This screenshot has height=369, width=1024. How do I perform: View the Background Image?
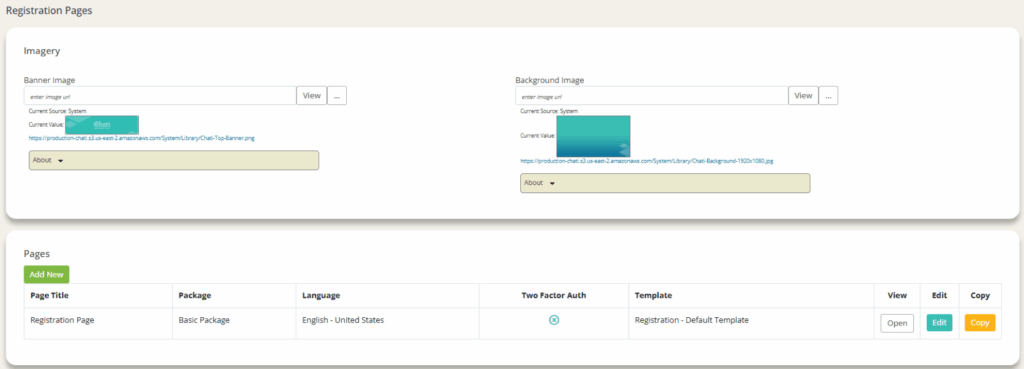[x=803, y=95]
